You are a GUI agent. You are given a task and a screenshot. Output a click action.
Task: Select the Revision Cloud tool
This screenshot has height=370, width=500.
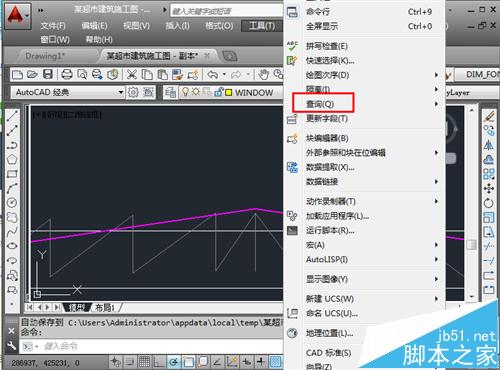point(12,217)
